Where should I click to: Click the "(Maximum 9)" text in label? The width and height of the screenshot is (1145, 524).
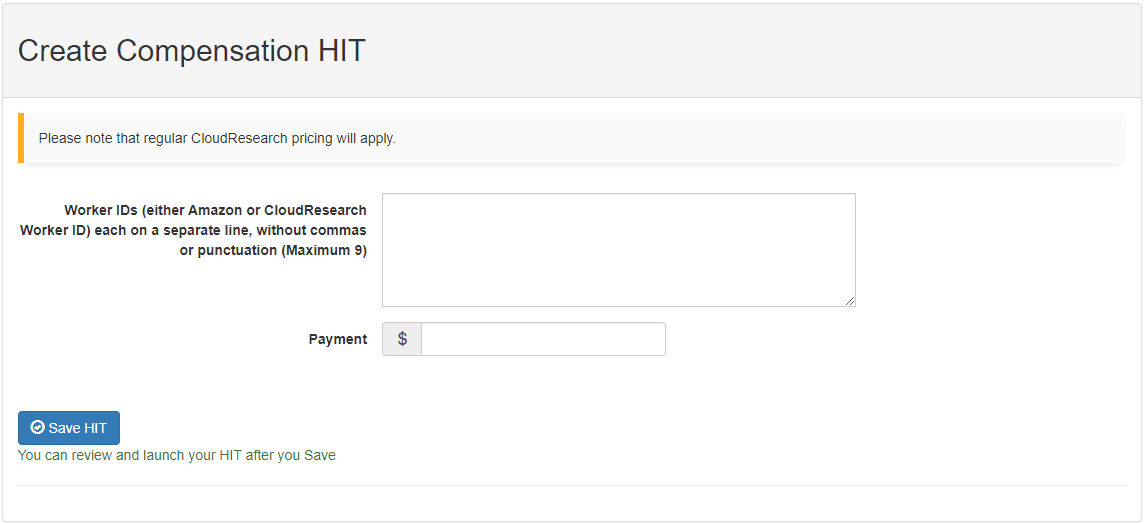coord(325,250)
